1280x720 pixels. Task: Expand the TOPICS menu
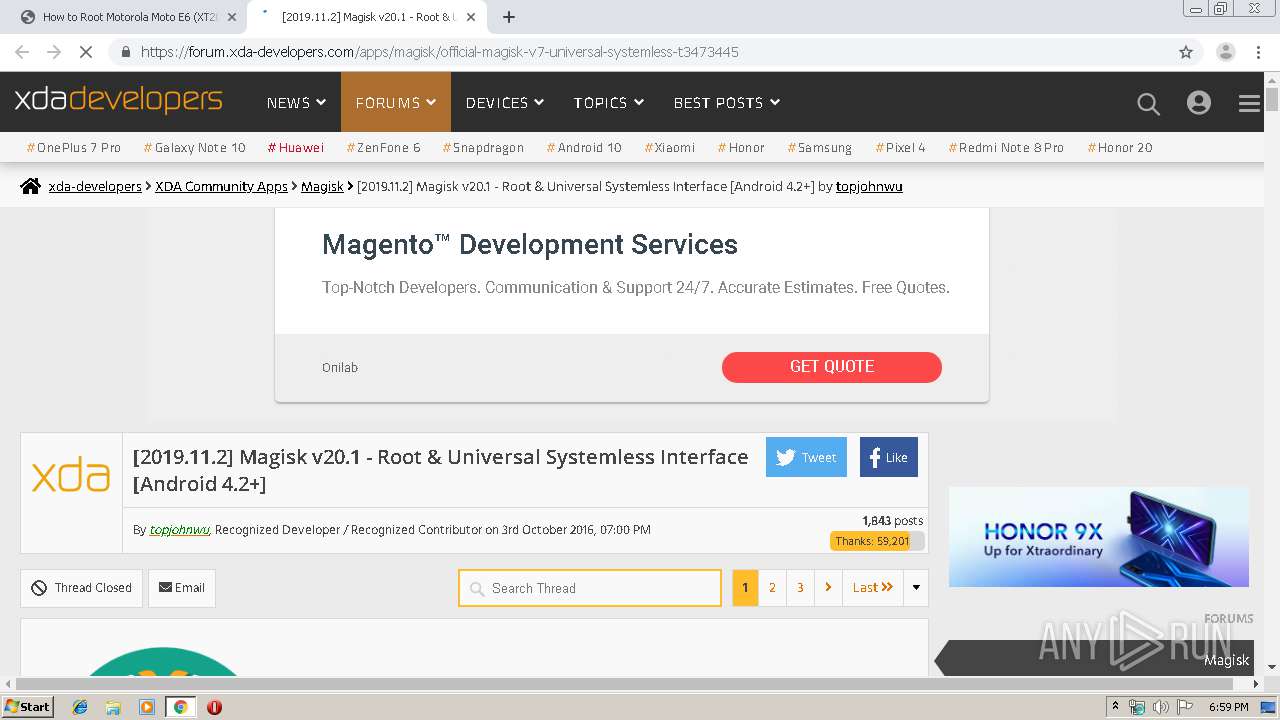pos(609,102)
